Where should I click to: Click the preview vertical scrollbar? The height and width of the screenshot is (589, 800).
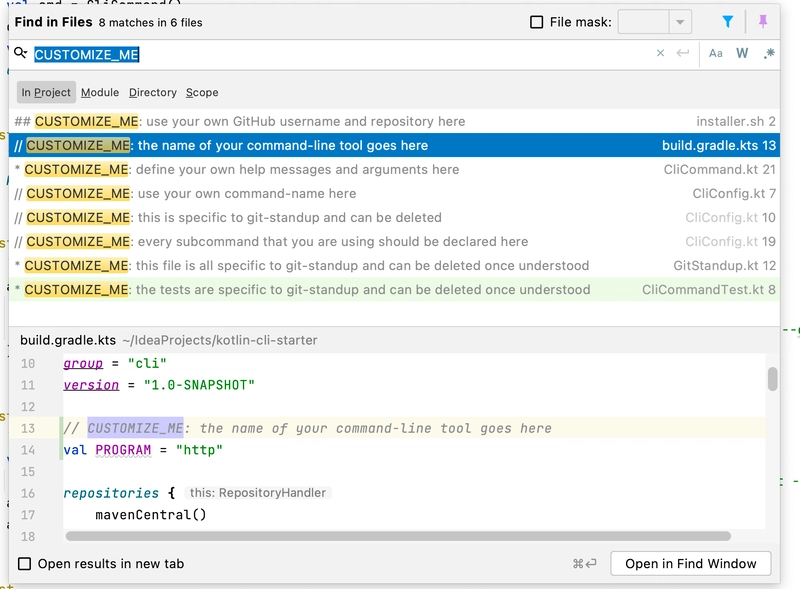tap(772, 380)
